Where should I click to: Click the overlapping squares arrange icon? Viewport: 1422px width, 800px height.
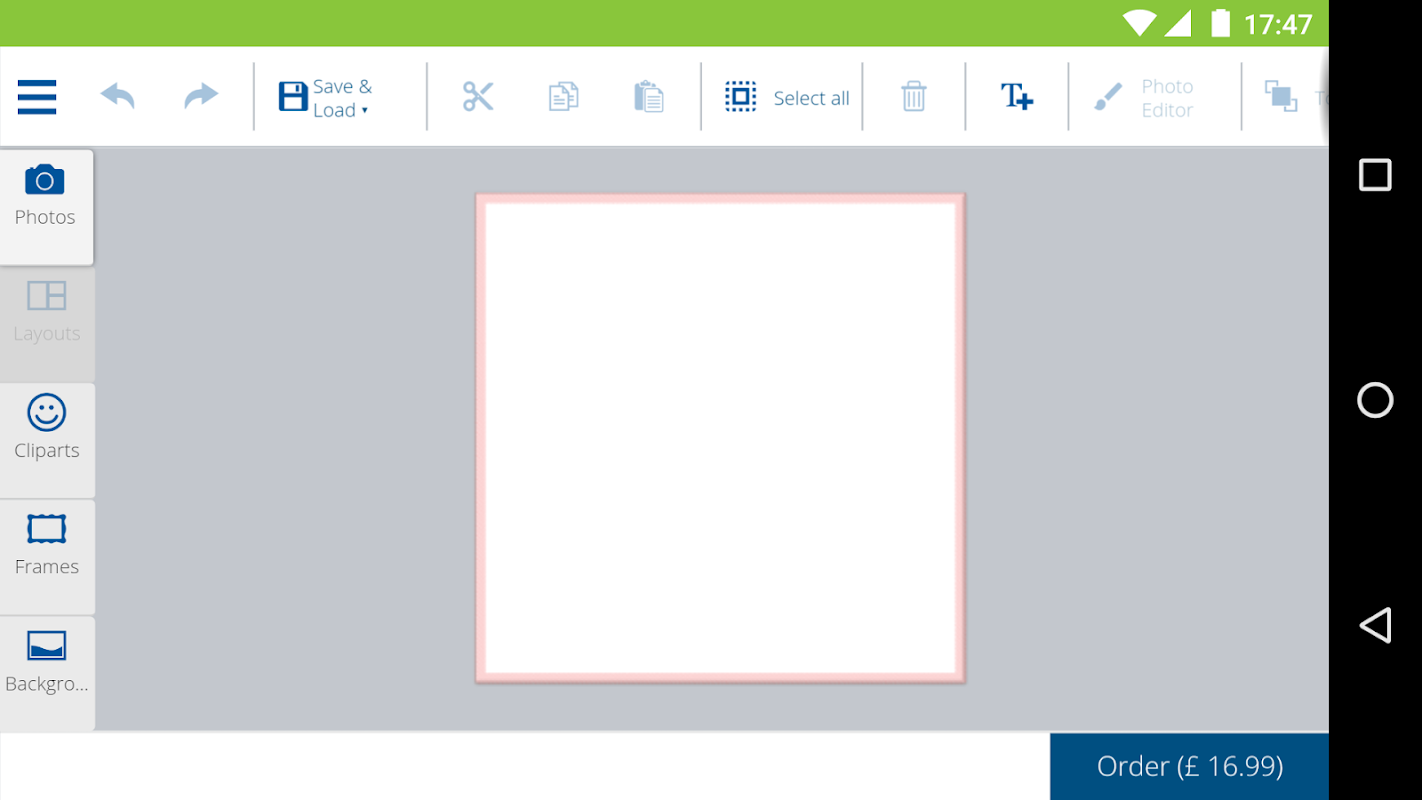[1281, 96]
